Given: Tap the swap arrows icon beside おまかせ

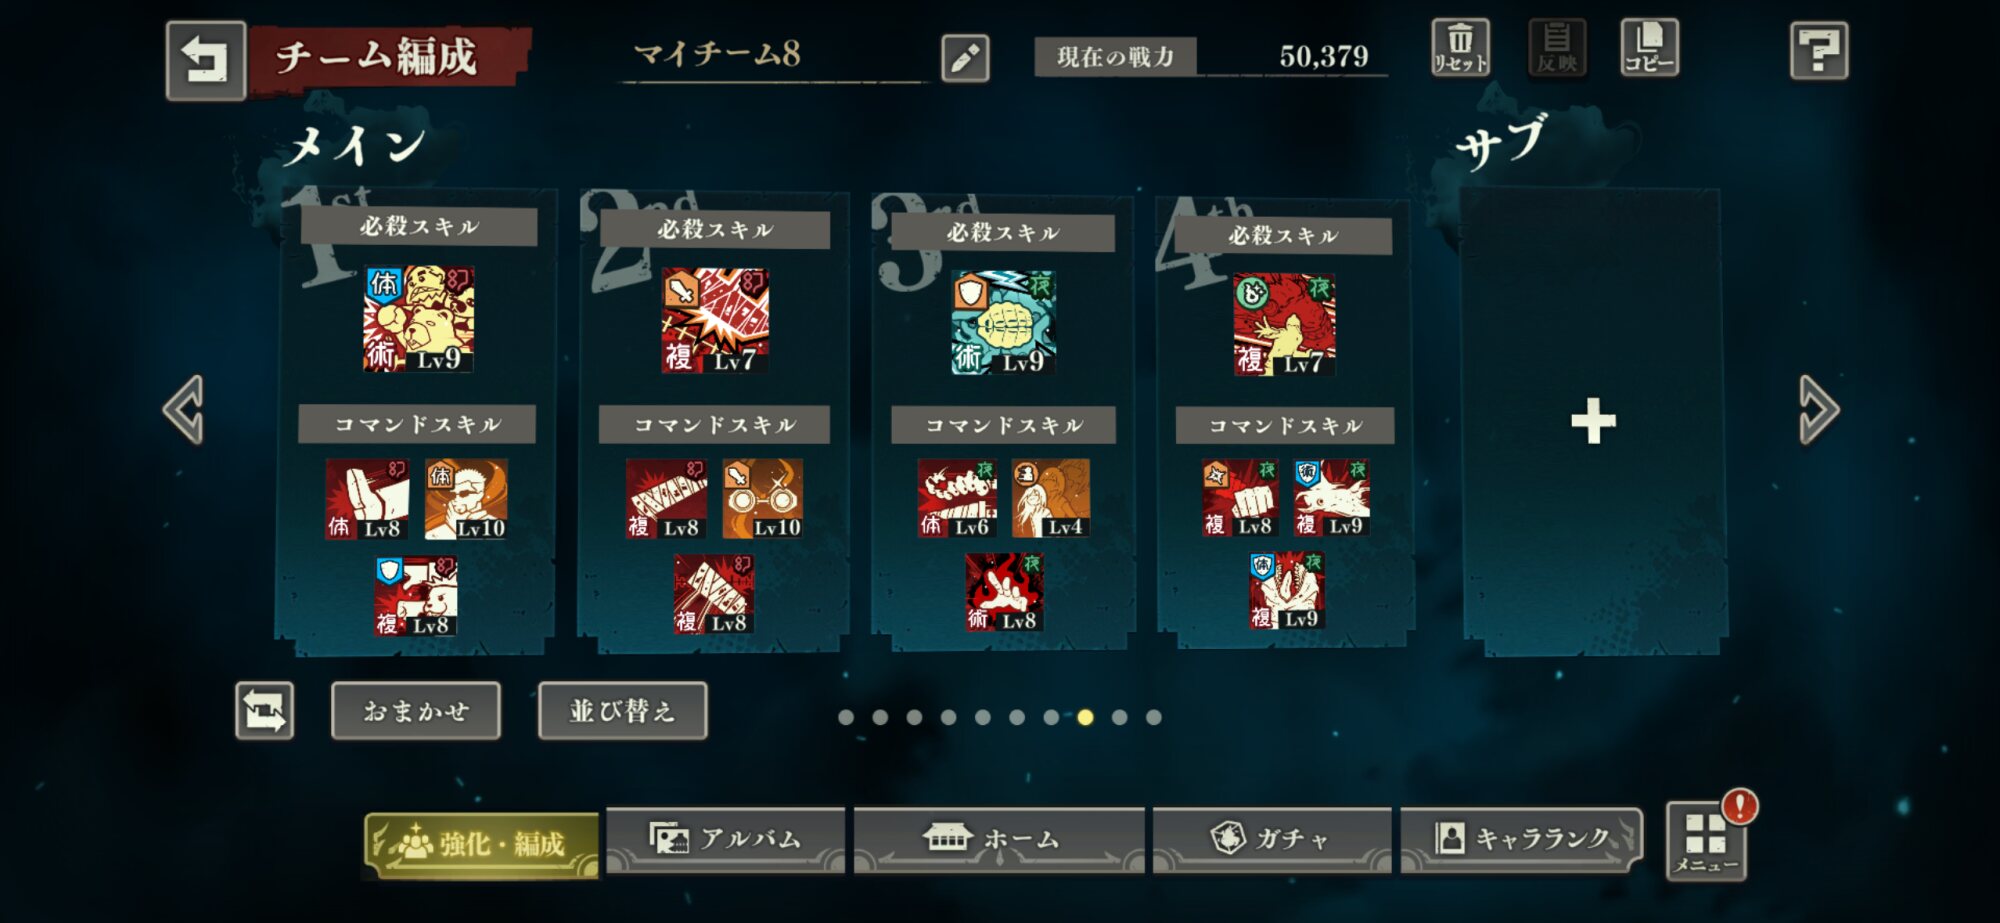Looking at the screenshot, I should [265, 711].
